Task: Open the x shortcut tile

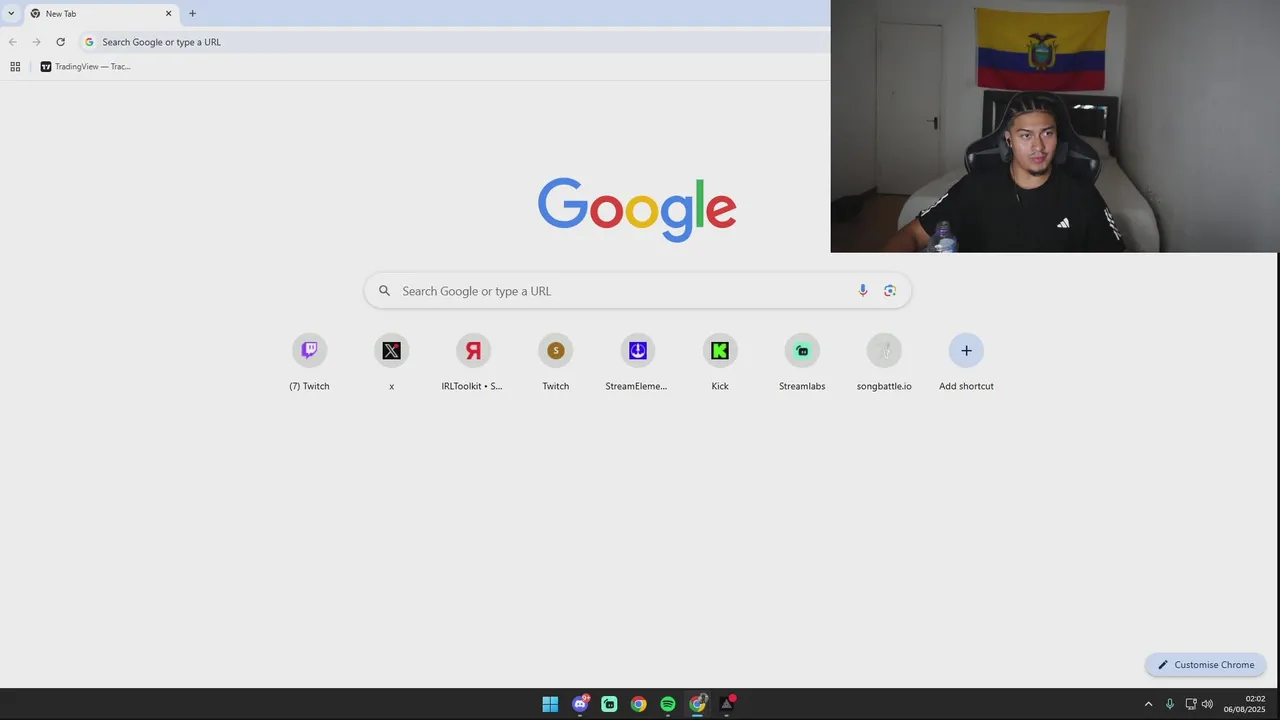Action: (x=391, y=362)
